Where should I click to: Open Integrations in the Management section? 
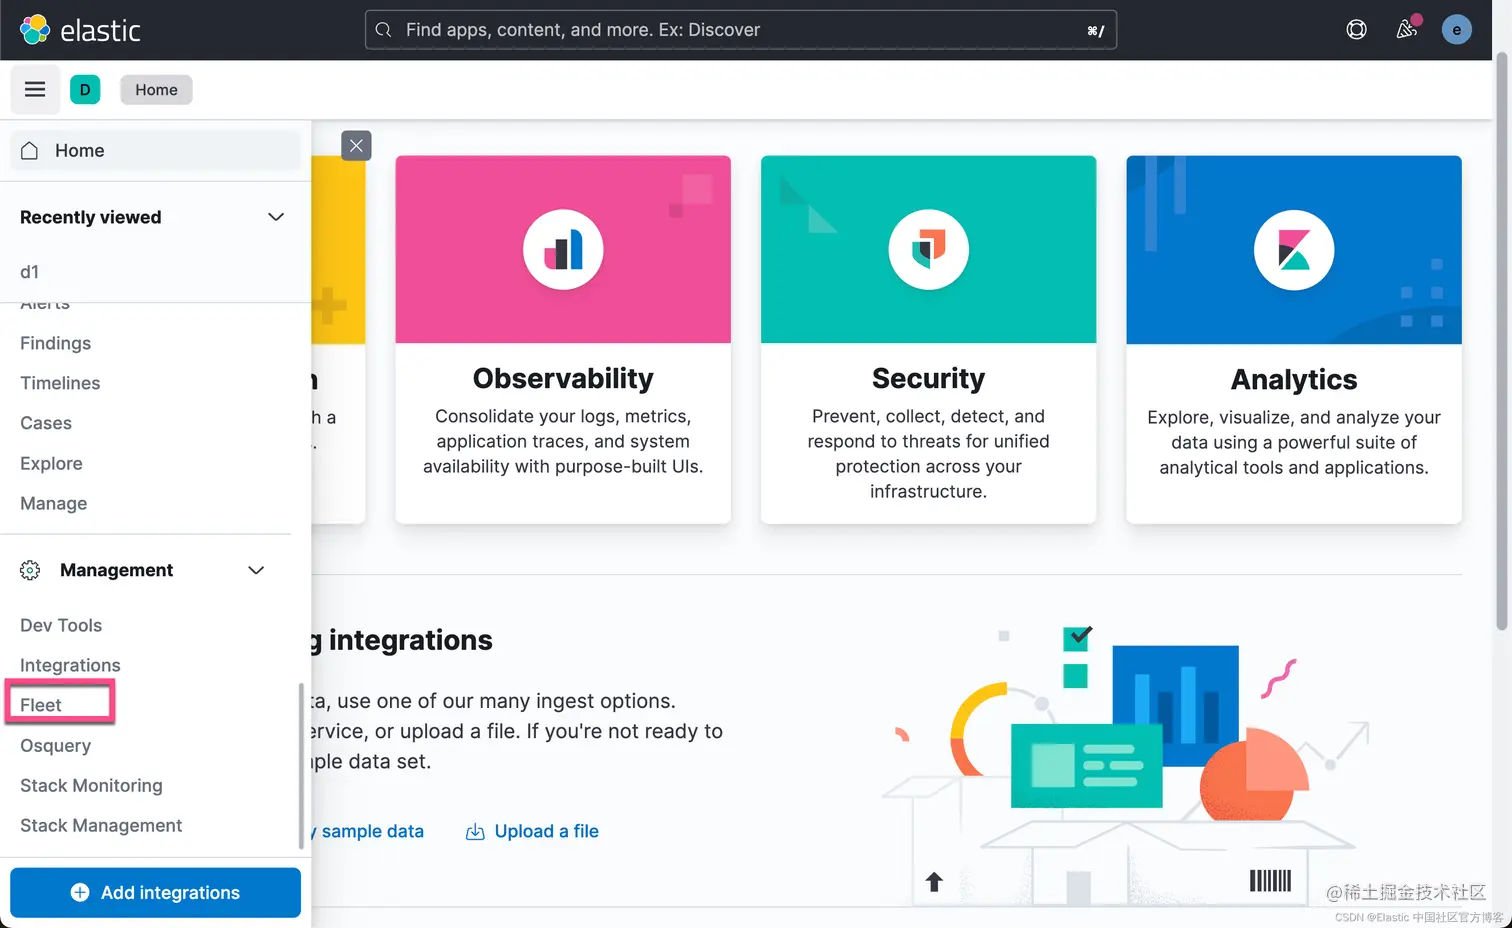pos(70,665)
